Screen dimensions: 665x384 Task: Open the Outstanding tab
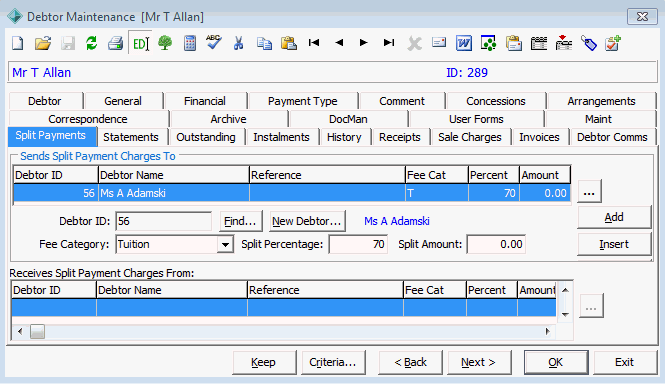206,137
